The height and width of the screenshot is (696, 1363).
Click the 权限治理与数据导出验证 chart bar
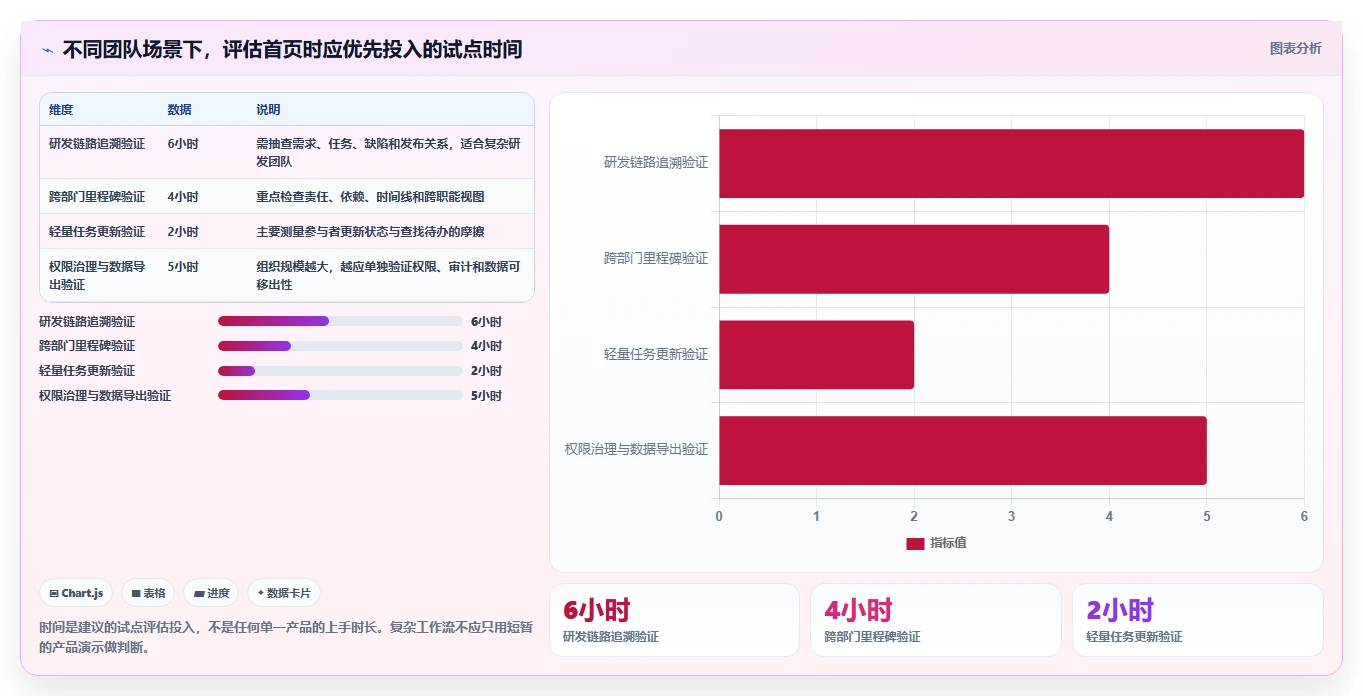point(963,450)
